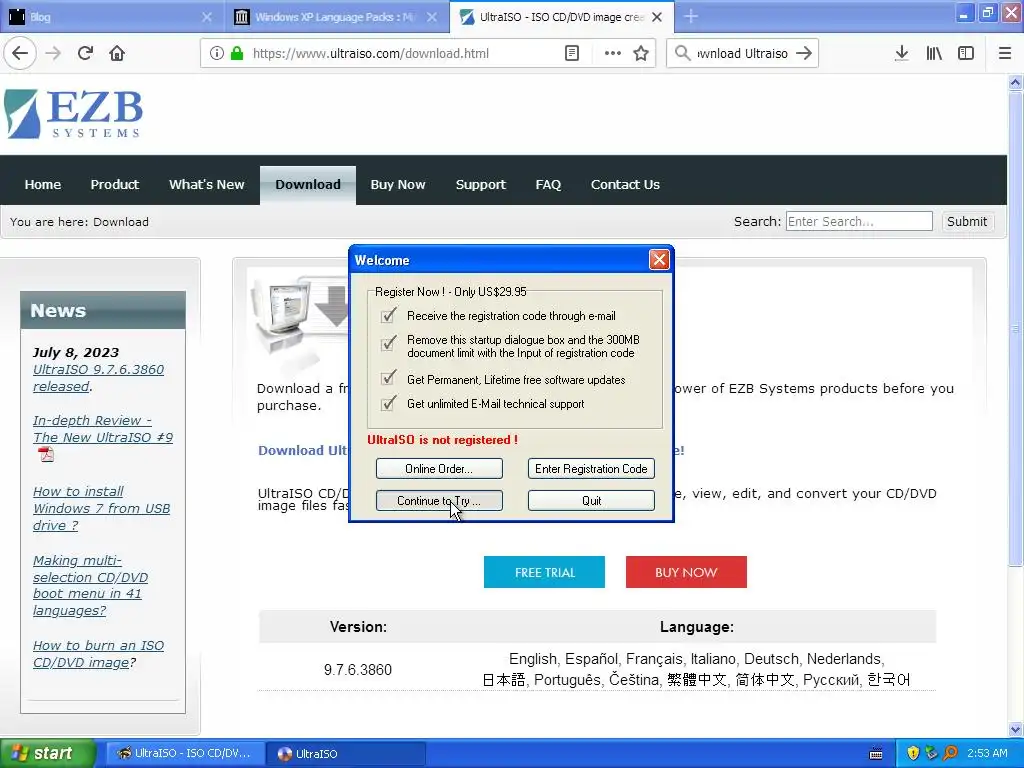Screen dimensions: 1024x768
Task: Open 'How to burn an ISO CD/DVD image' link
Action: pos(98,654)
